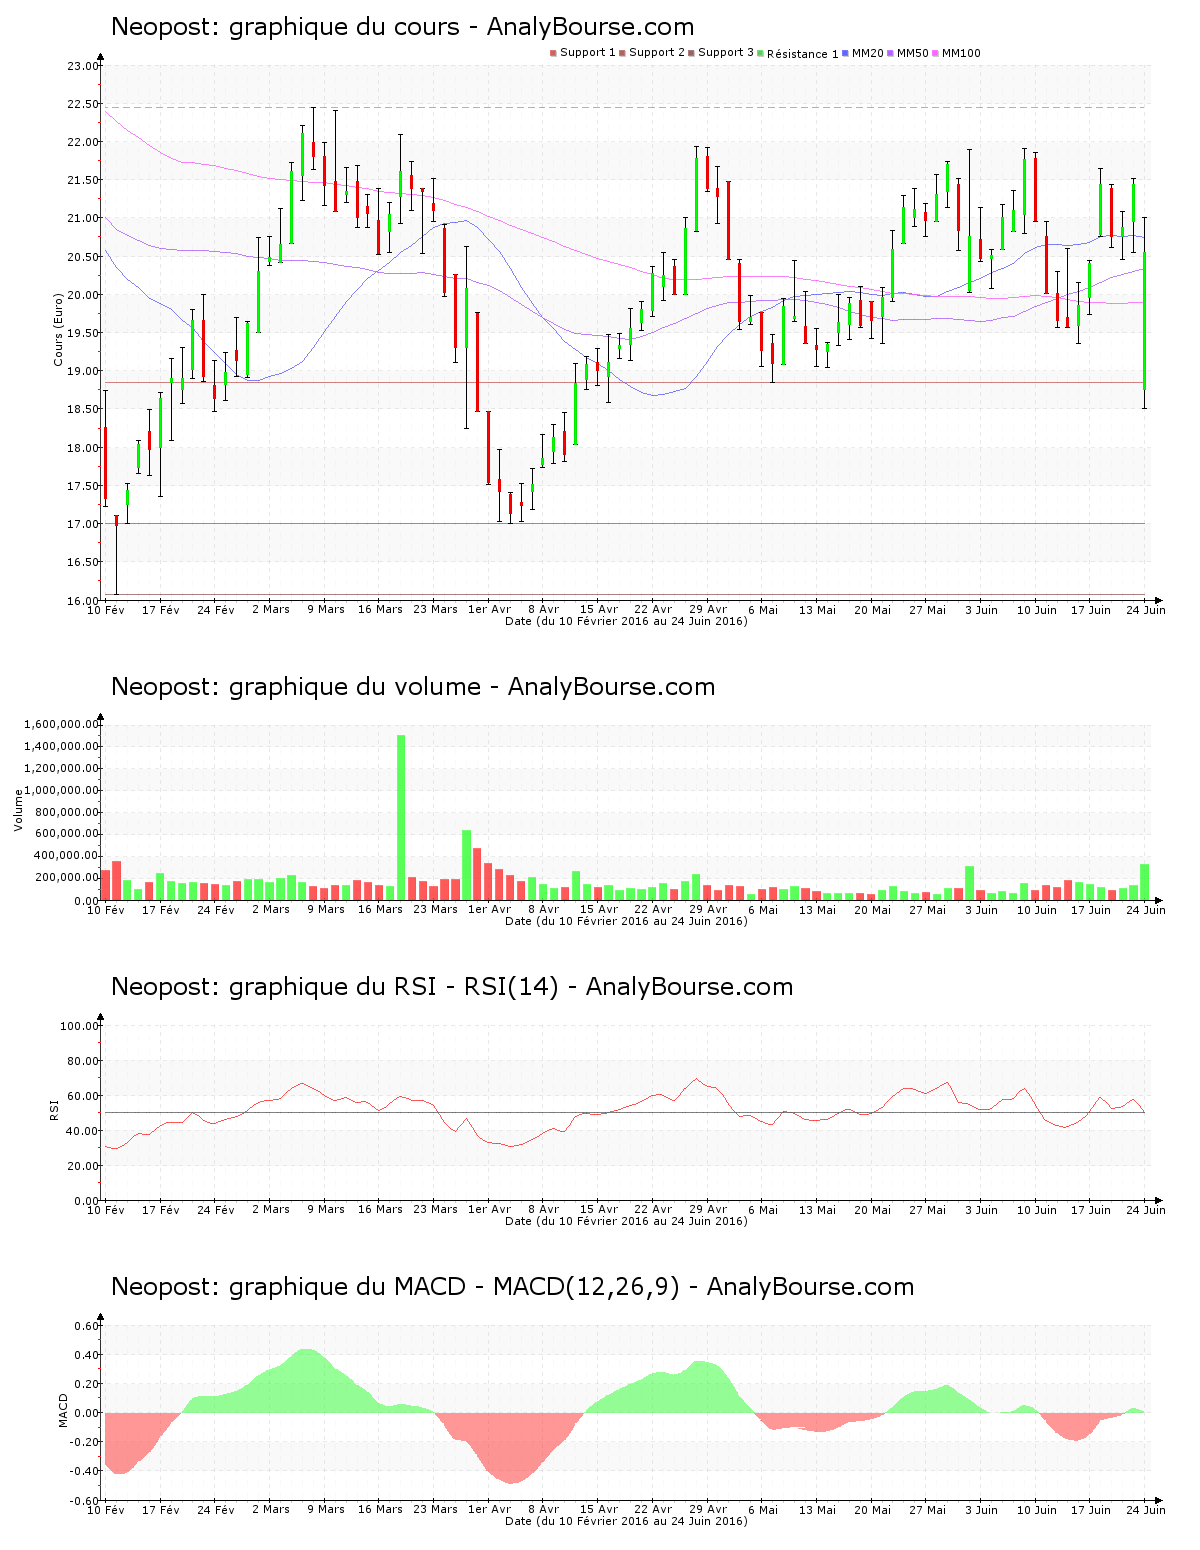Click the 60.00 RSI axis value
This screenshot has width=1200, height=1550.
click(x=83, y=1097)
